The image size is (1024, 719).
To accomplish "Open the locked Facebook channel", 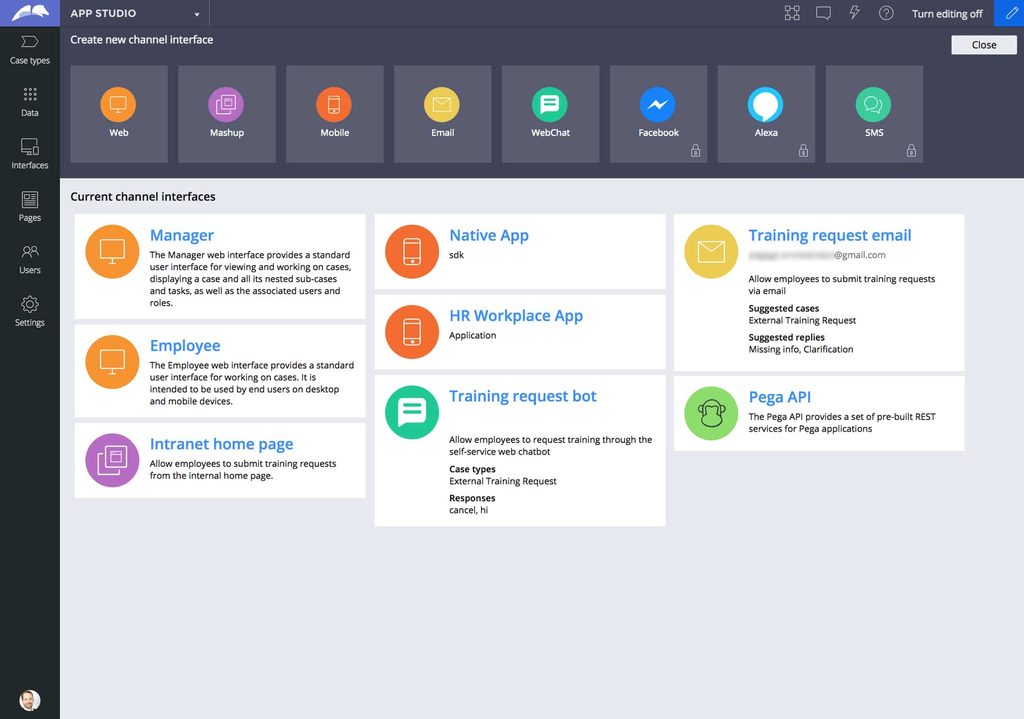I will [658, 105].
